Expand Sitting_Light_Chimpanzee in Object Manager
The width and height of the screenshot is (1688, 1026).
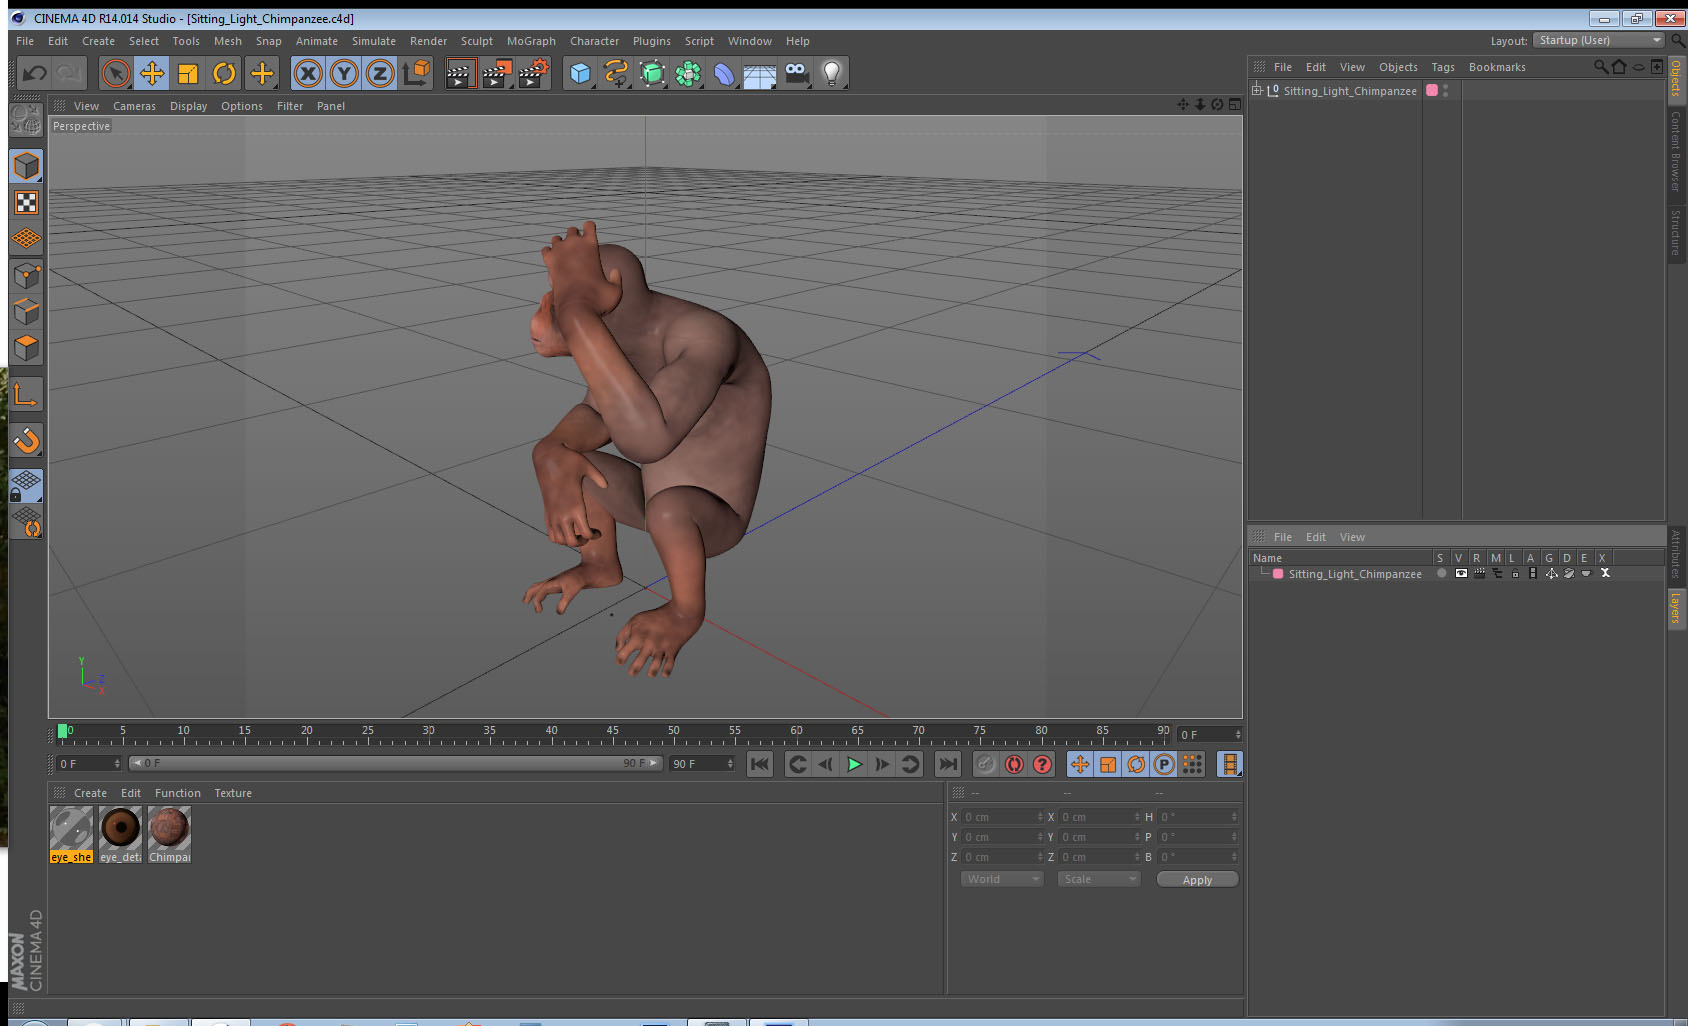(x=1257, y=90)
